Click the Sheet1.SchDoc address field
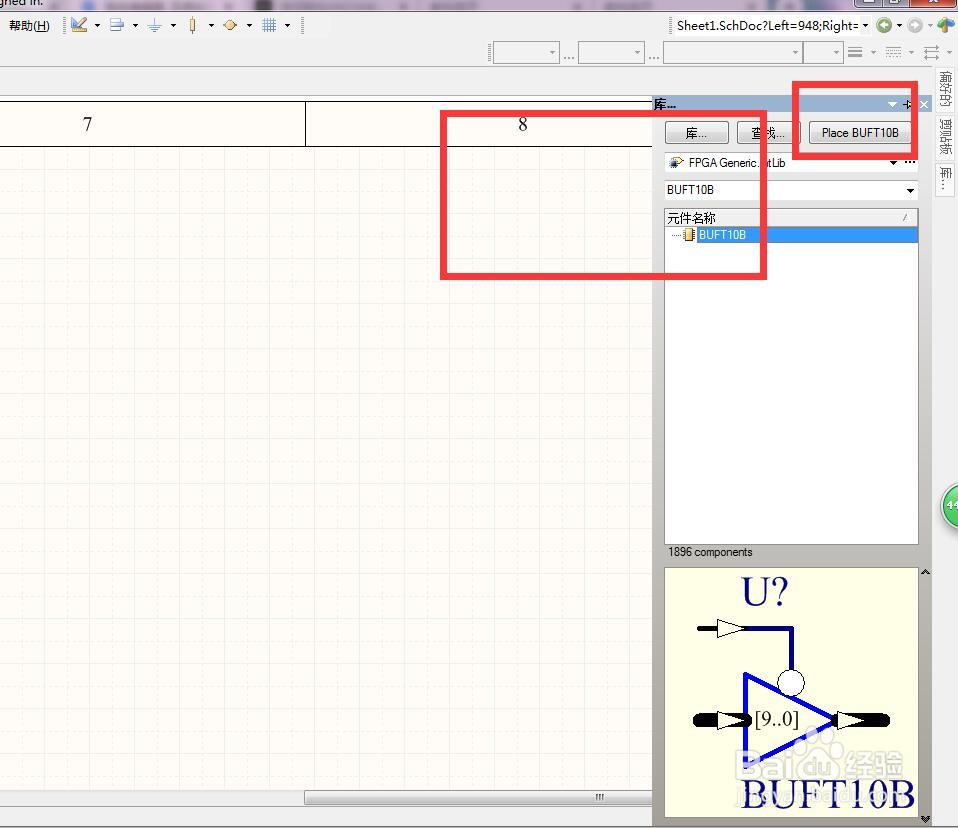This screenshot has width=958, height=828. tap(767, 26)
